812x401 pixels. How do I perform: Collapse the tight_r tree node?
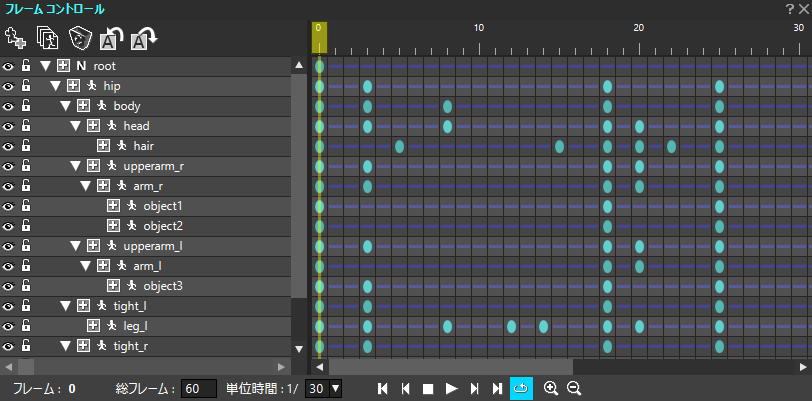[x=65, y=346]
